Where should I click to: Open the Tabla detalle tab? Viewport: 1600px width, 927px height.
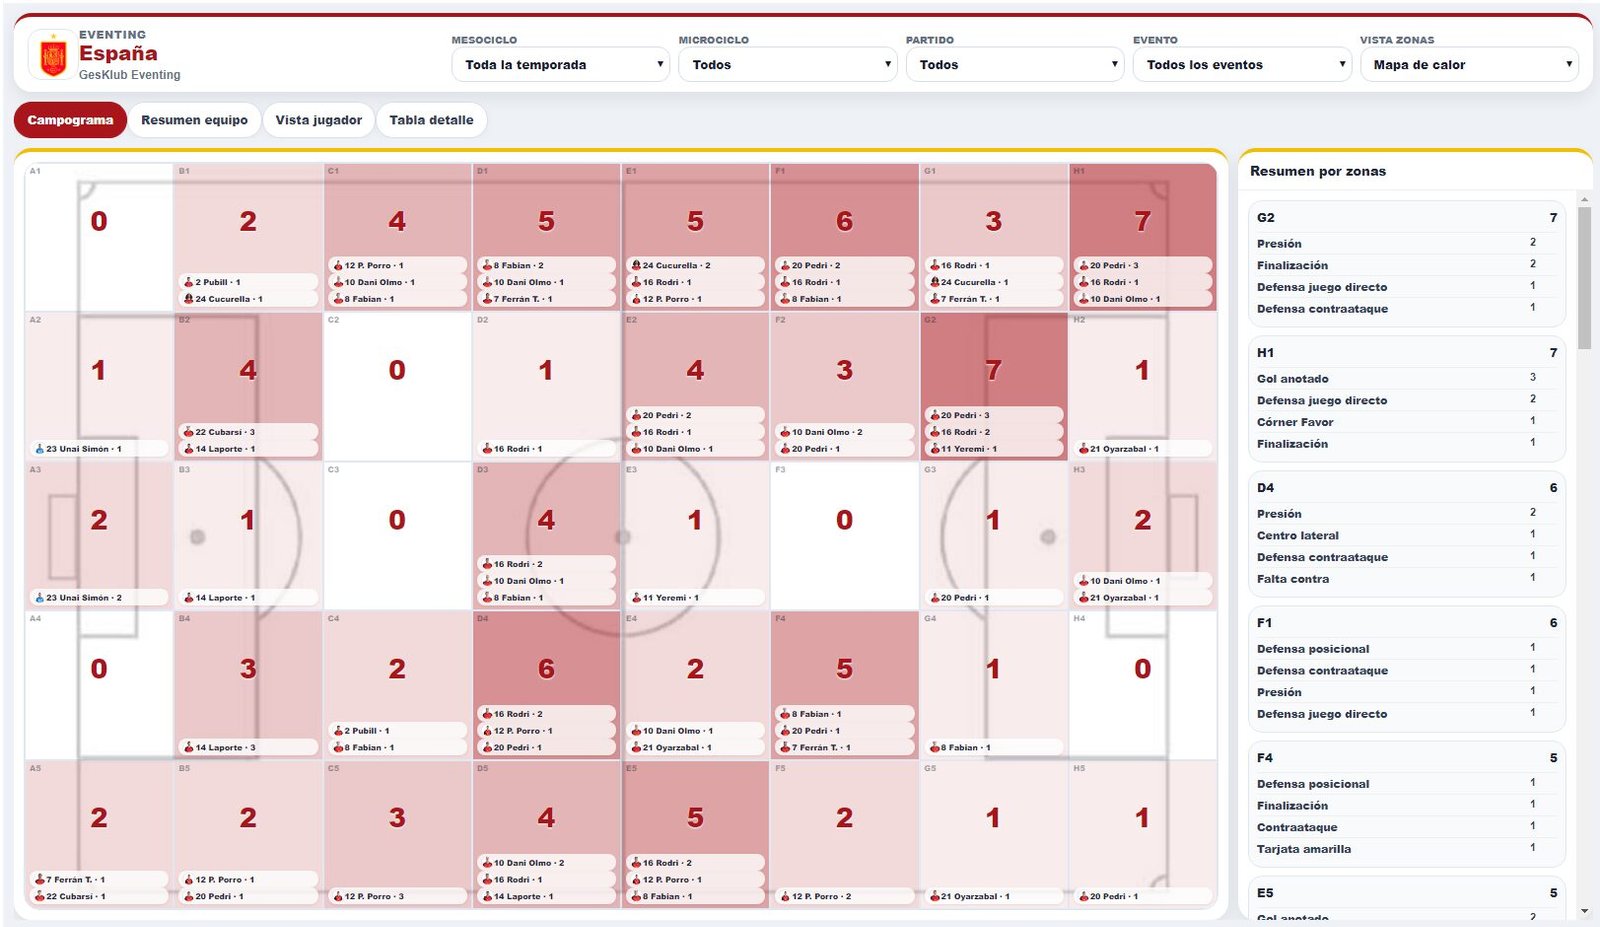[431, 120]
